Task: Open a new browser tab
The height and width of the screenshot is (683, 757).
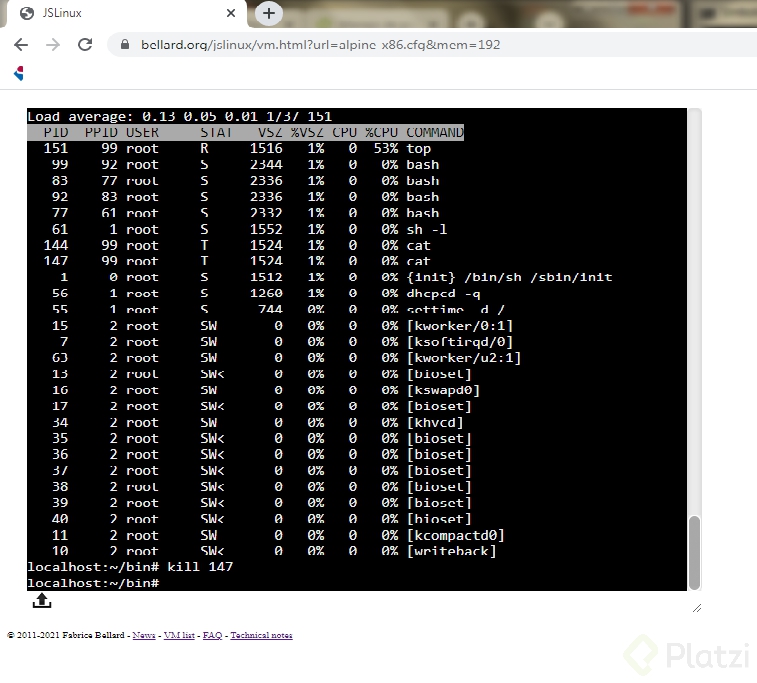Action: tap(268, 13)
